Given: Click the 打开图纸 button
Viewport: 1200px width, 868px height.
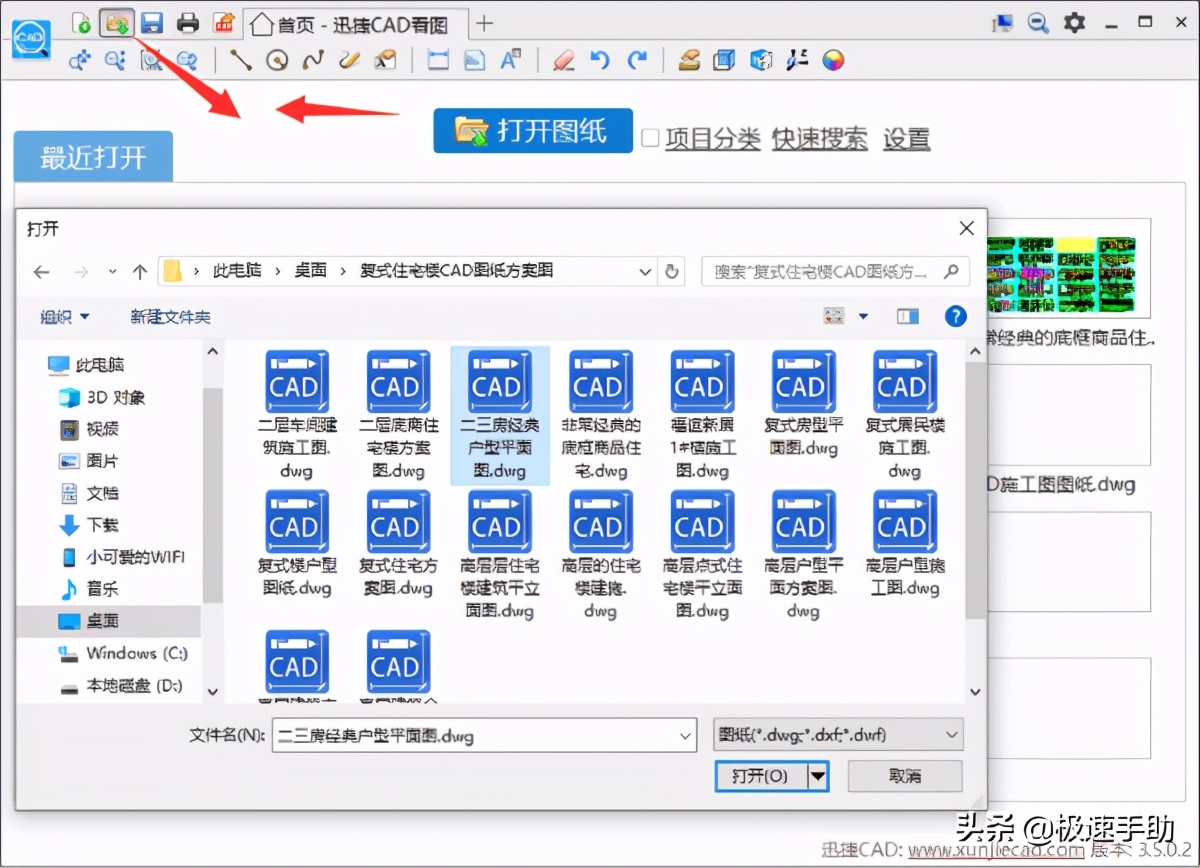Looking at the screenshot, I should click(532, 130).
